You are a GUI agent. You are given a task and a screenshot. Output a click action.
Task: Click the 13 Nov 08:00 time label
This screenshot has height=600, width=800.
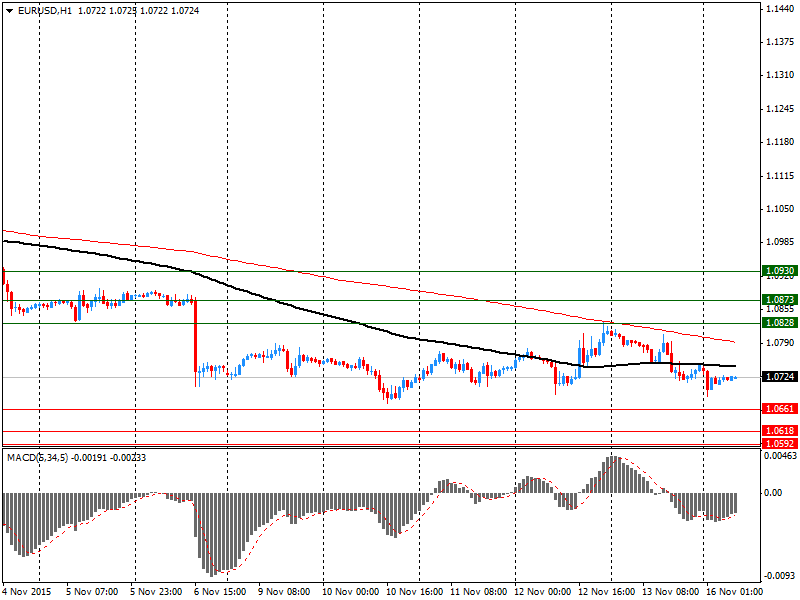(670, 592)
